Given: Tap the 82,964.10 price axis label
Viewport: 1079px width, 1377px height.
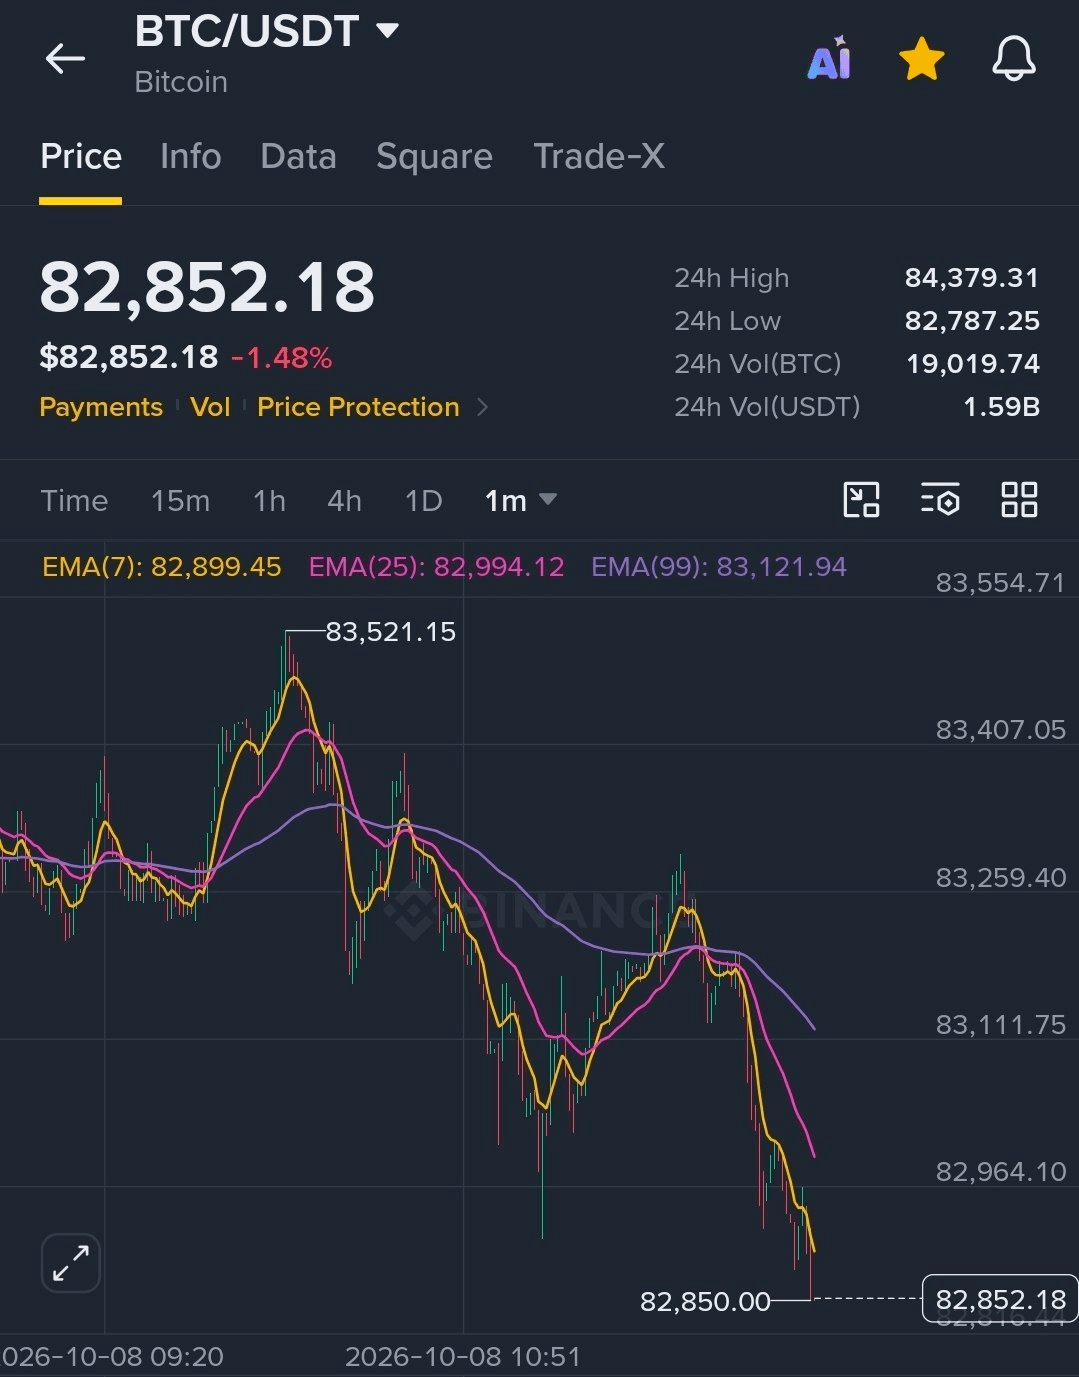Looking at the screenshot, I should (1000, 1172).
